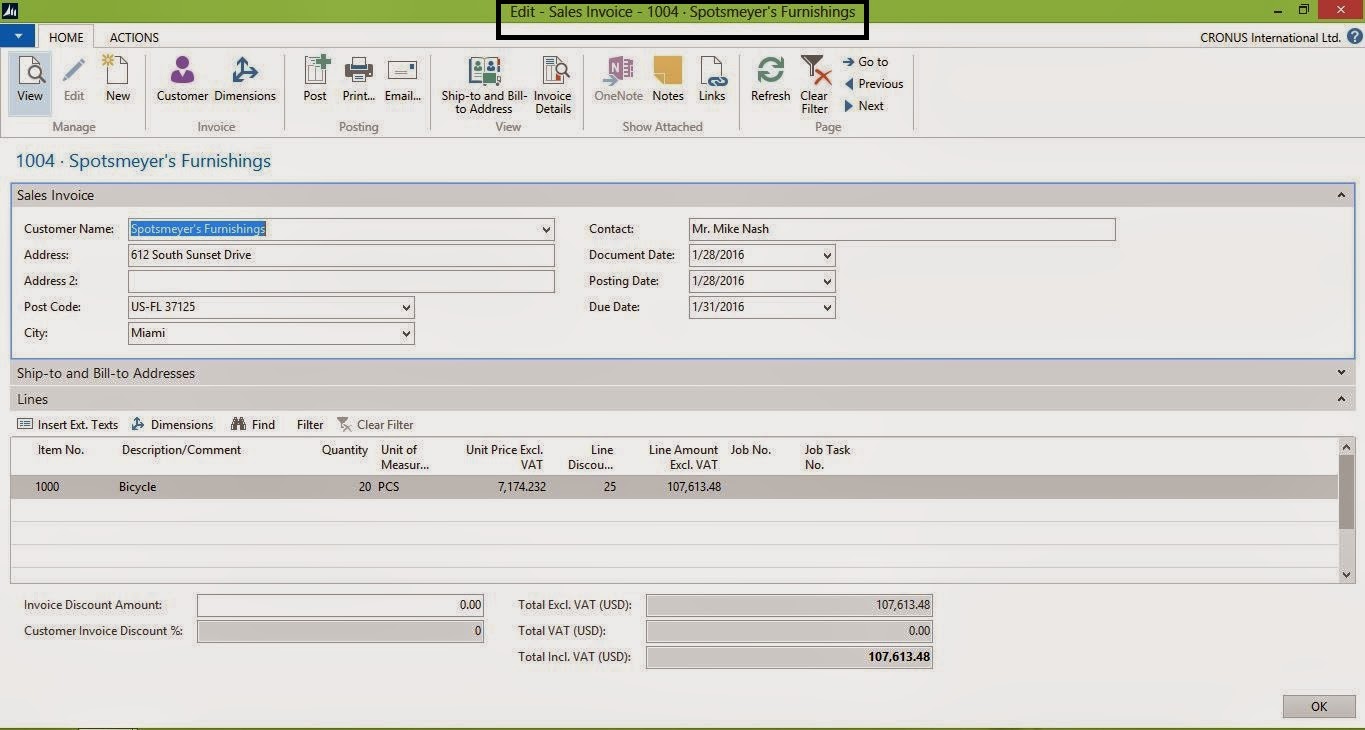Click the Print icon
Viewport: 1365px width, 730px height.
359,80
